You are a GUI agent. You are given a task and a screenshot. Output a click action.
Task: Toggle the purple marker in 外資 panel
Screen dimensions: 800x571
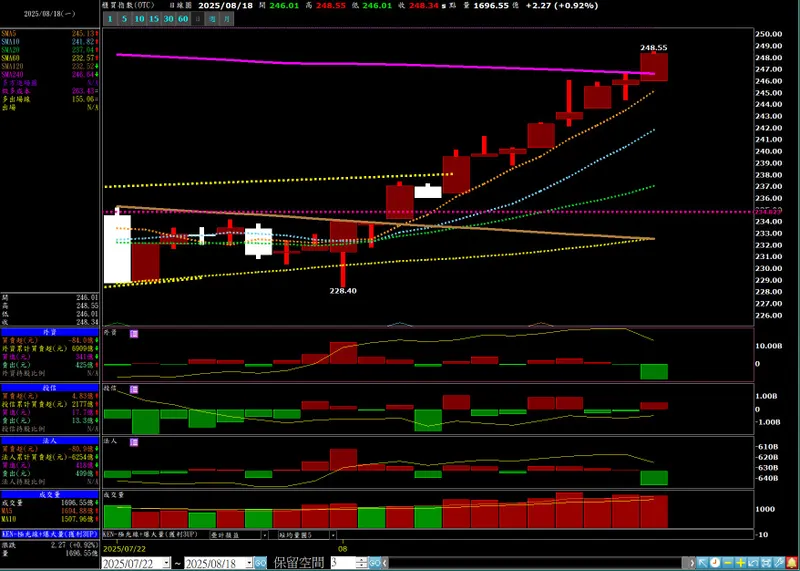[x=134, y=333]
